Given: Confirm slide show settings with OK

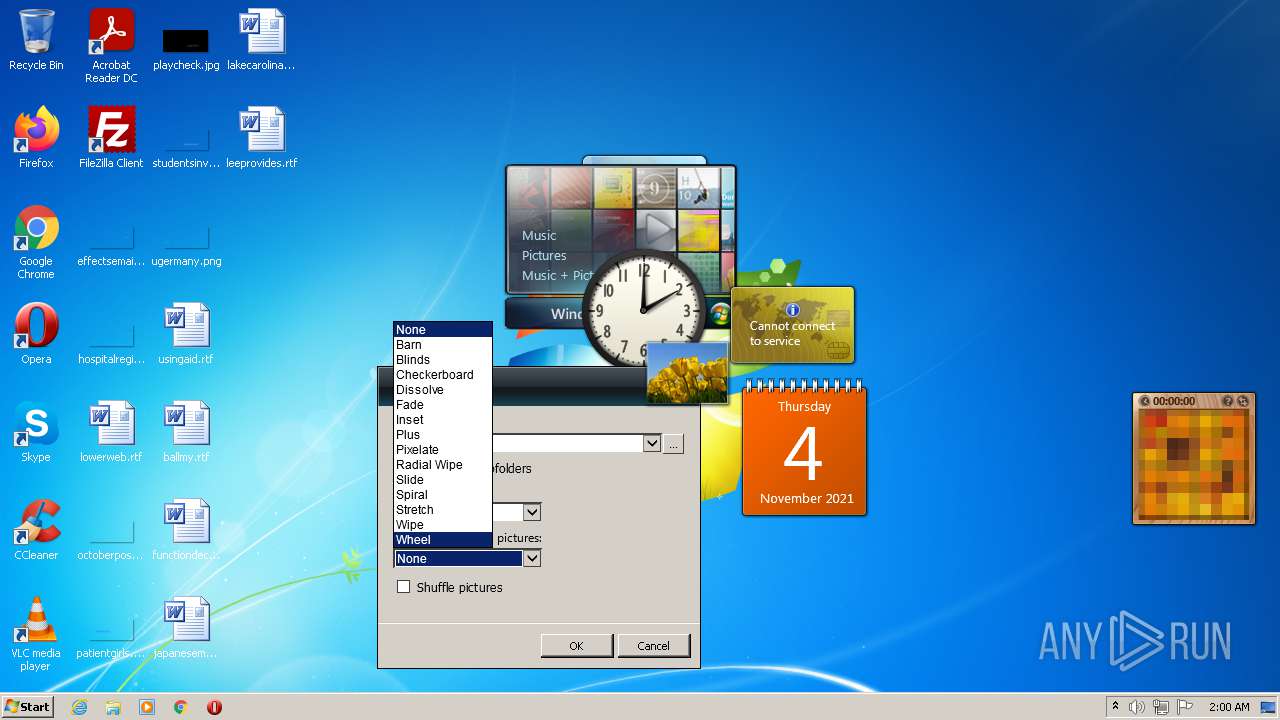Looking at the screenshot, I should [576, 646].
